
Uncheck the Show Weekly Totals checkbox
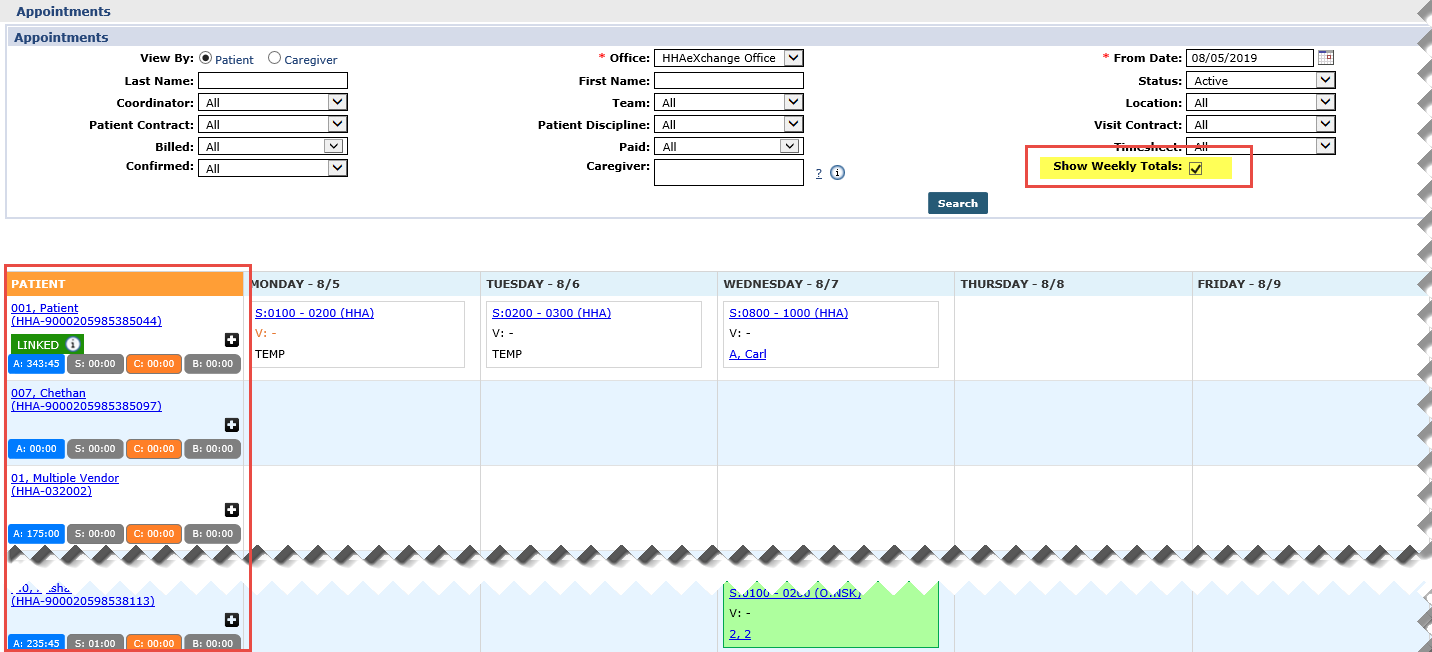1195,168
